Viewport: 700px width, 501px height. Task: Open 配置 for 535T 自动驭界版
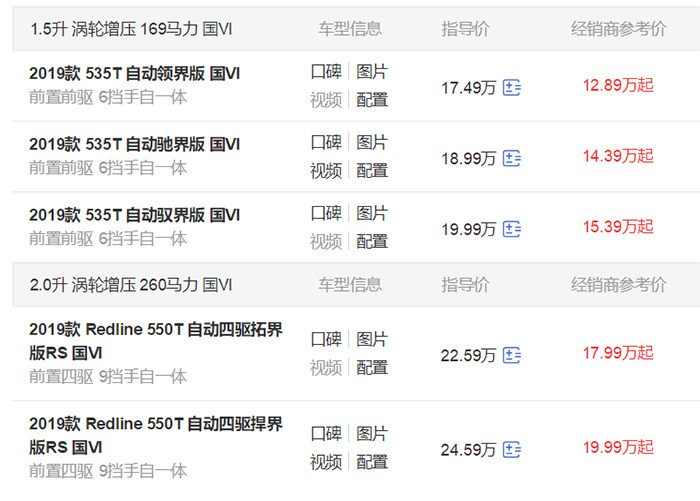click(372, 241)
